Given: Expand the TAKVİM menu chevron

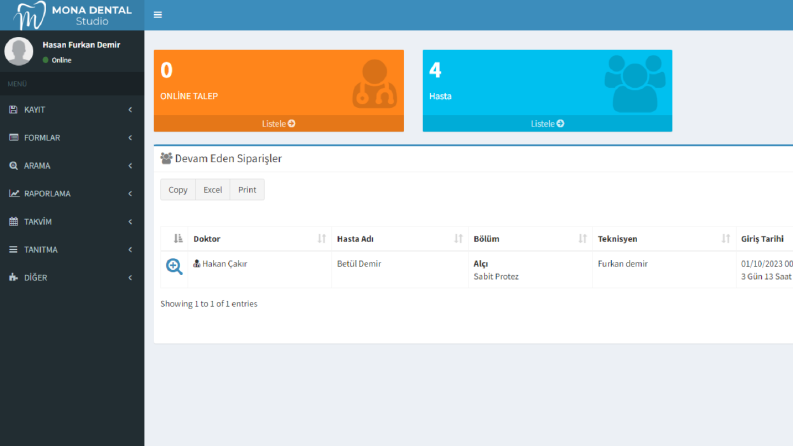Looking at the screenshot, I should click(x=130, y=221).
